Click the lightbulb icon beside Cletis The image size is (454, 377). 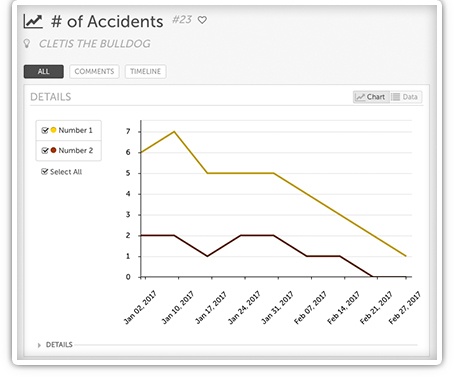pos(27,43)
